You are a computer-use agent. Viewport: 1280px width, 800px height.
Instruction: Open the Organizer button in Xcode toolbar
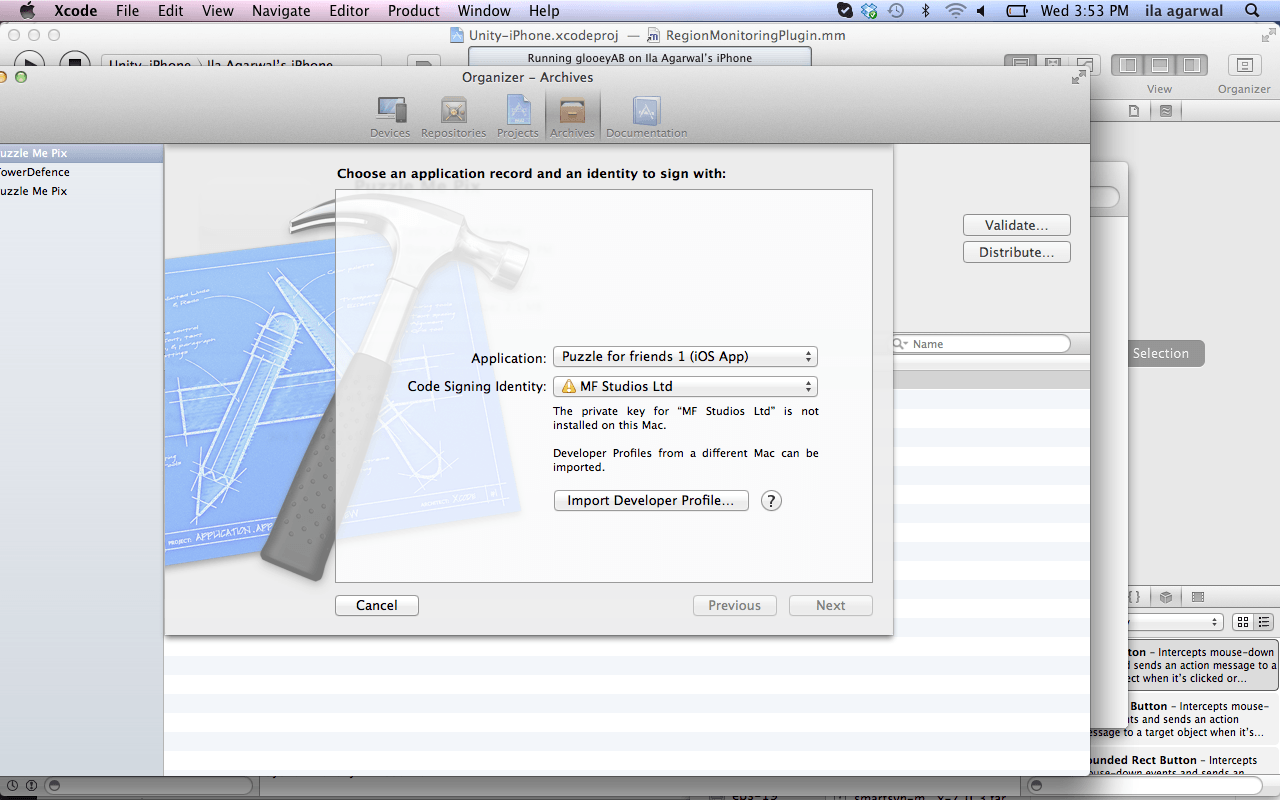click(x=1244, y=66)
